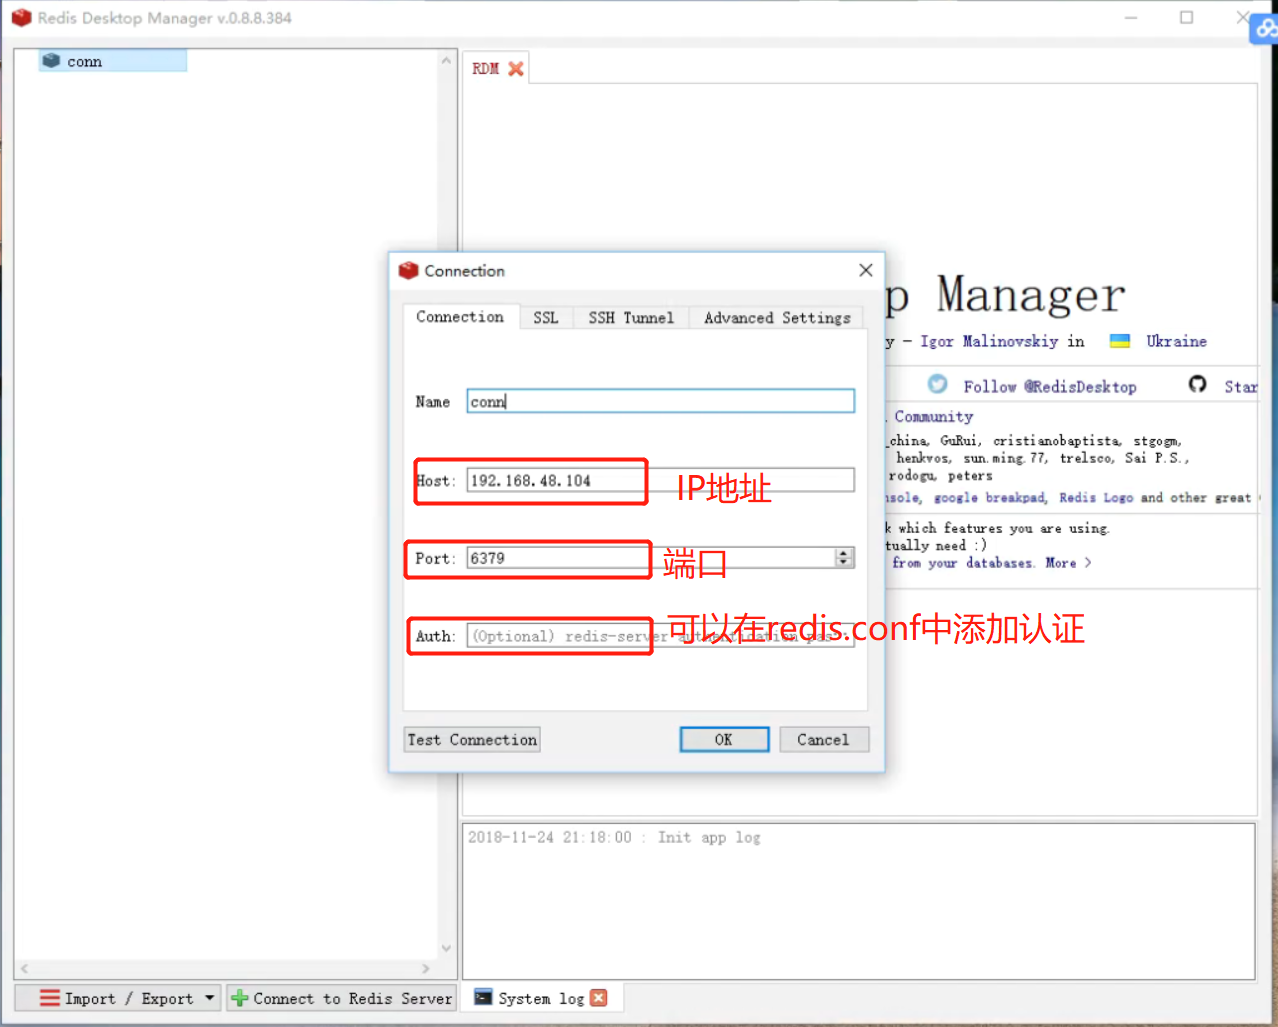Open the SSH Tunnel tab
This screenshot has width=1278, height=1027.
coord(631,318)
